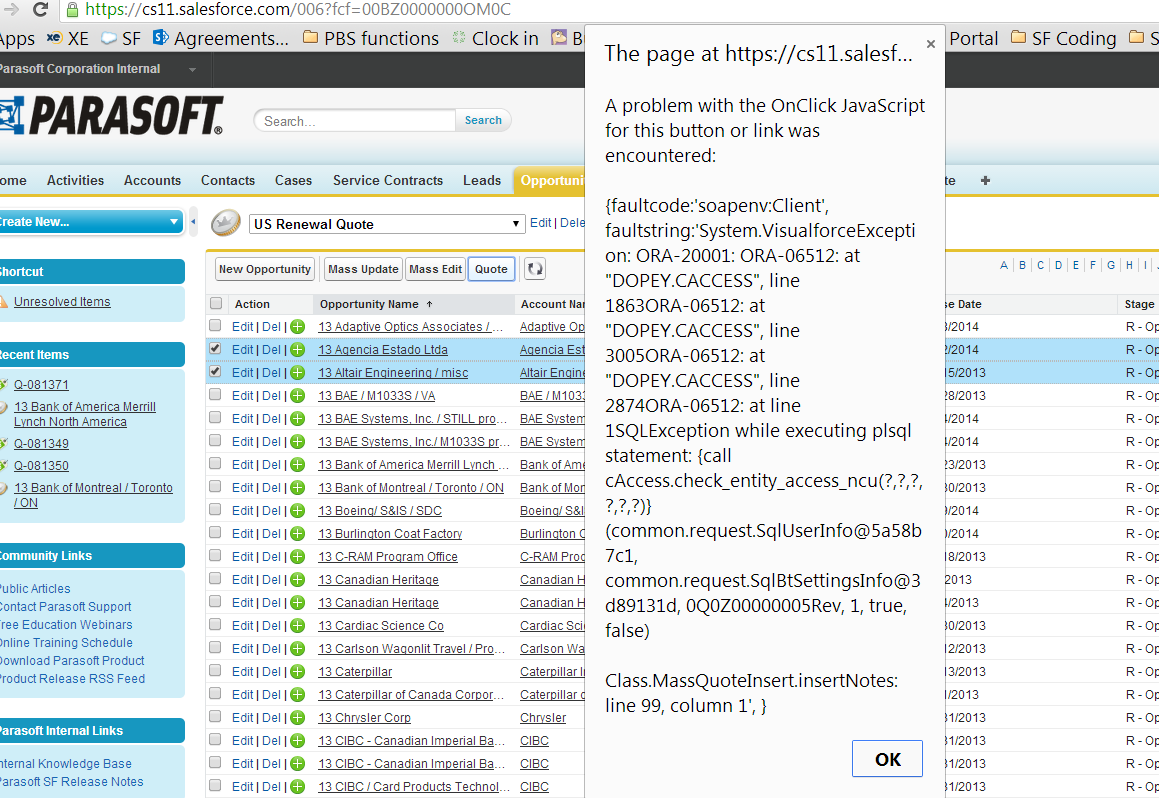Open Contact Parasoft Support link

[65, 607]
